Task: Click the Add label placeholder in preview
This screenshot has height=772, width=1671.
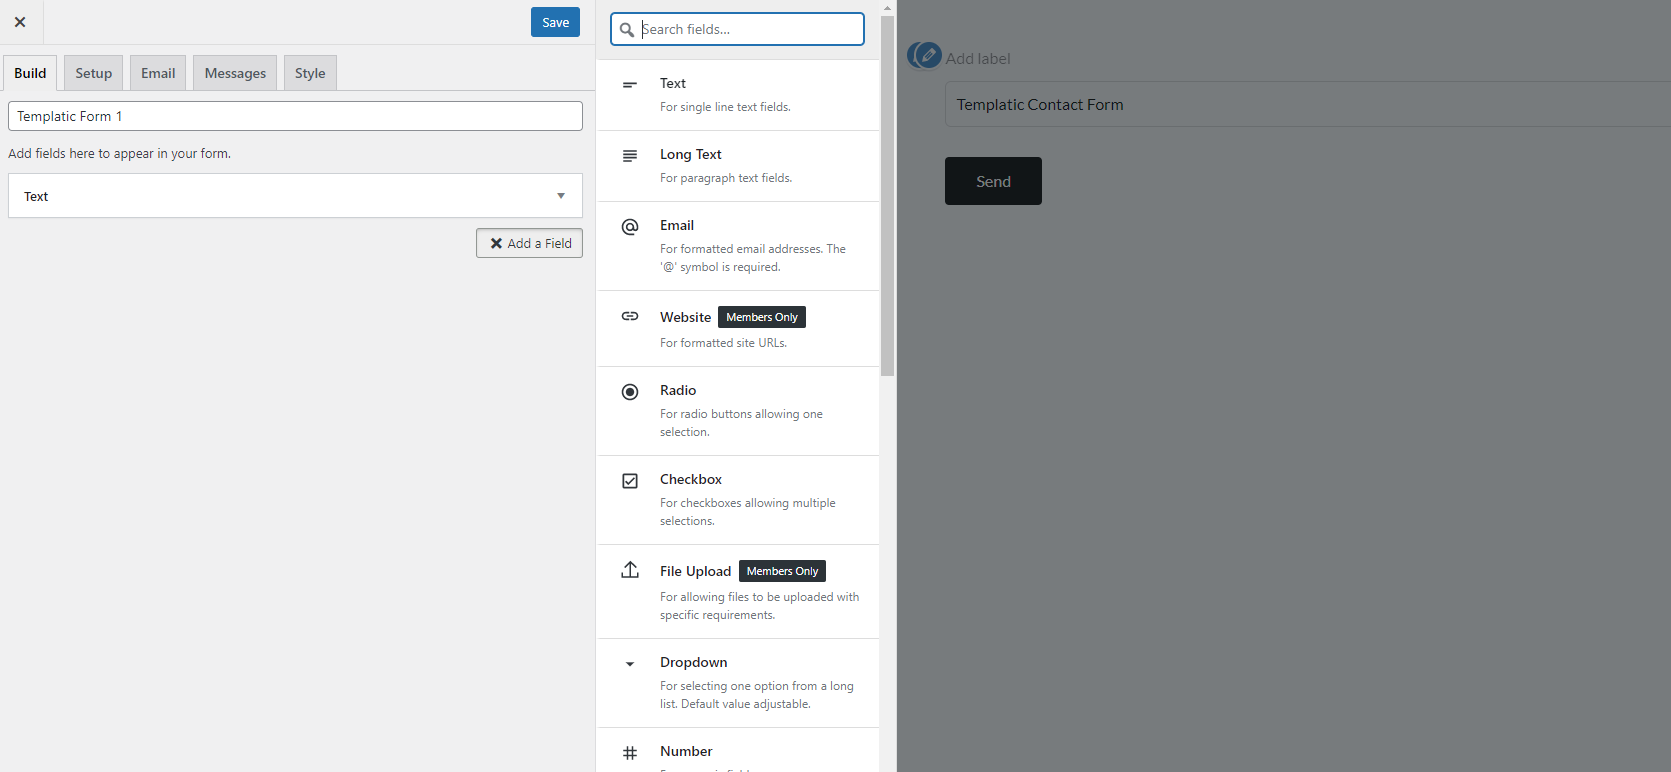Action: coord(978,58)
